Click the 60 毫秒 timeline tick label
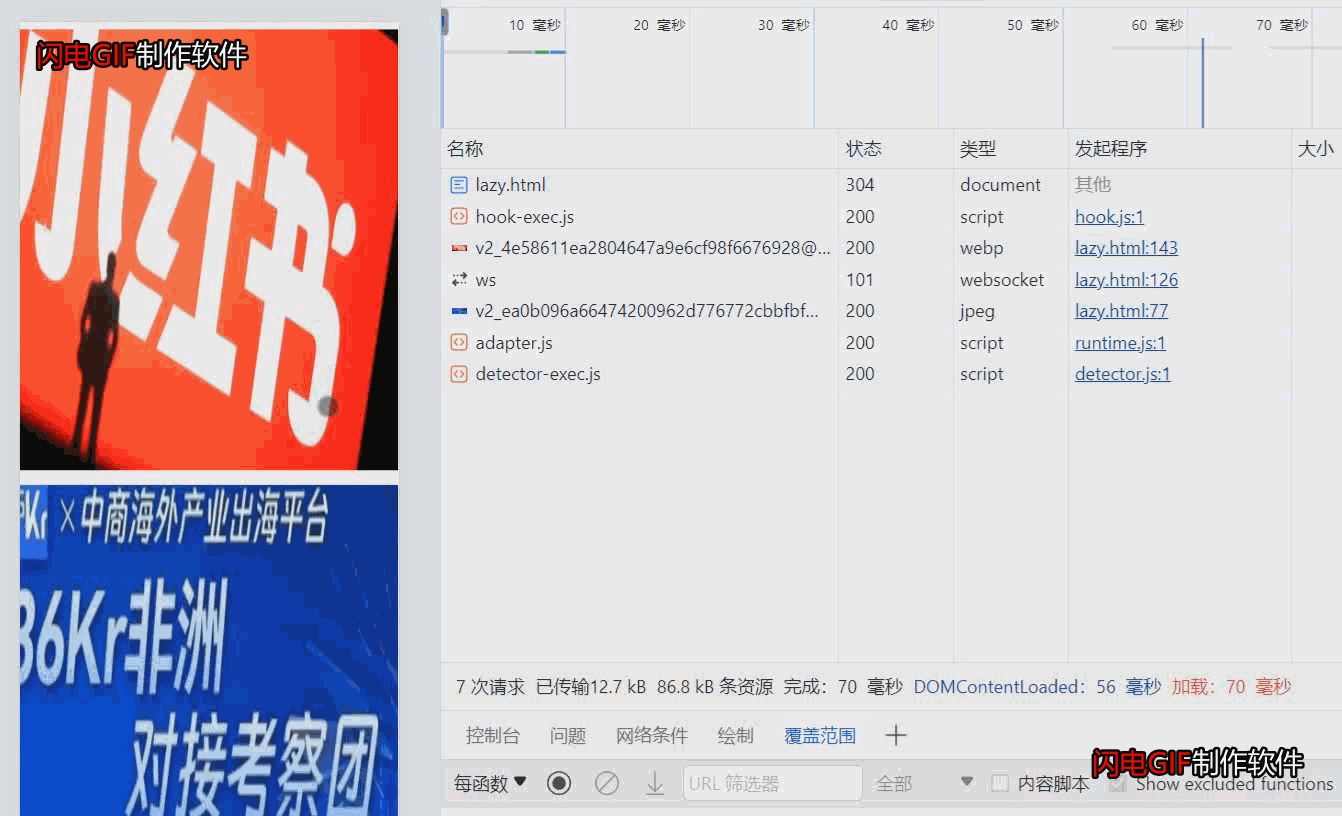This screenshot has height=816, width=1342. click(1157, 25)
